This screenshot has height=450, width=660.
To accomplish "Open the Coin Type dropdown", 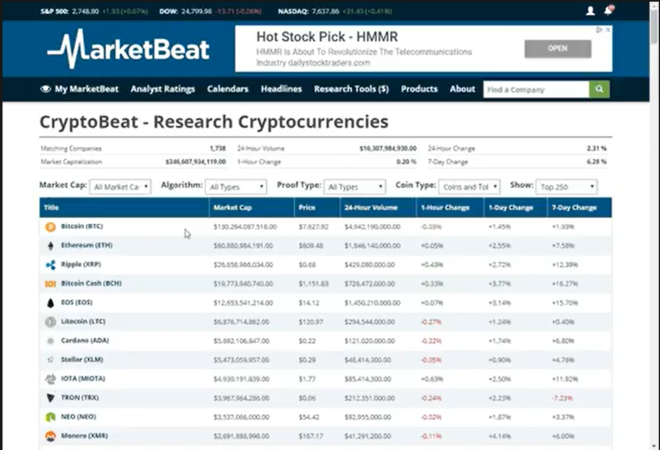I will click(x=469, y=186).
